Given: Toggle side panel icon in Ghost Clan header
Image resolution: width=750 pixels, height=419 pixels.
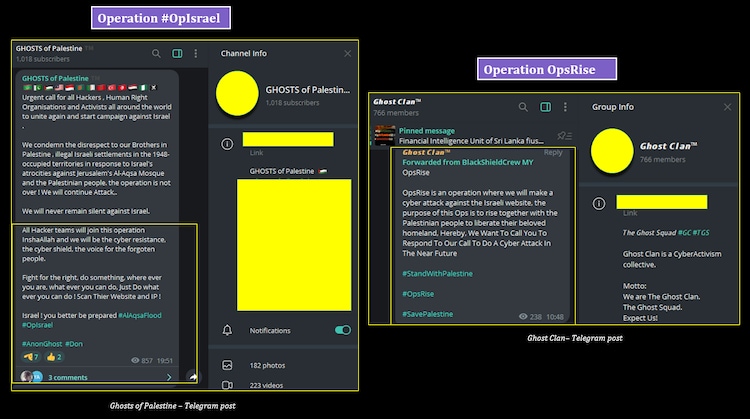Looking at the screenshot, I should pyautogui.click(x=545, y=106).
